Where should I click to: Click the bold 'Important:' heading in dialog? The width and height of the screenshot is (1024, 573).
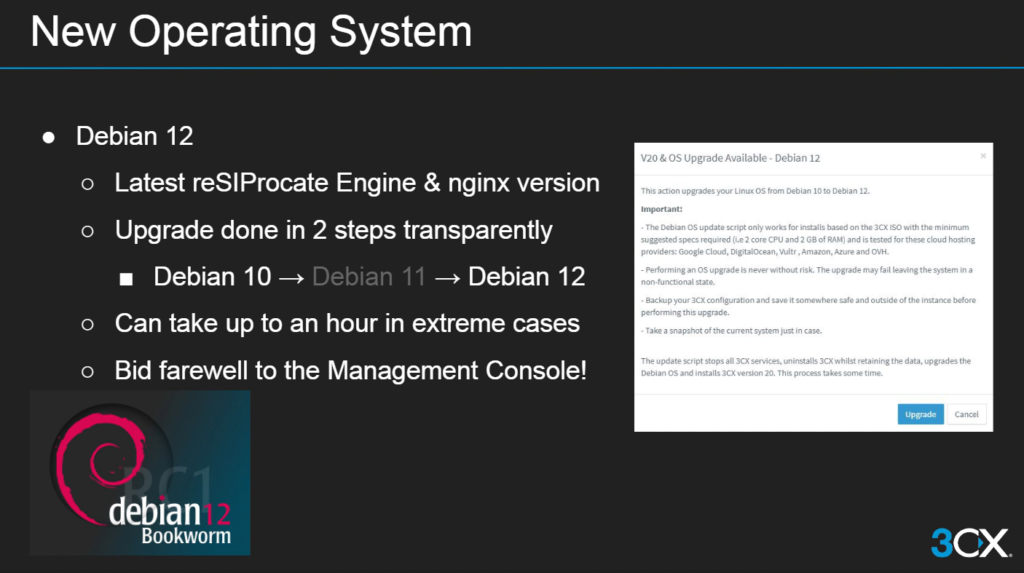tap(661, 209)
